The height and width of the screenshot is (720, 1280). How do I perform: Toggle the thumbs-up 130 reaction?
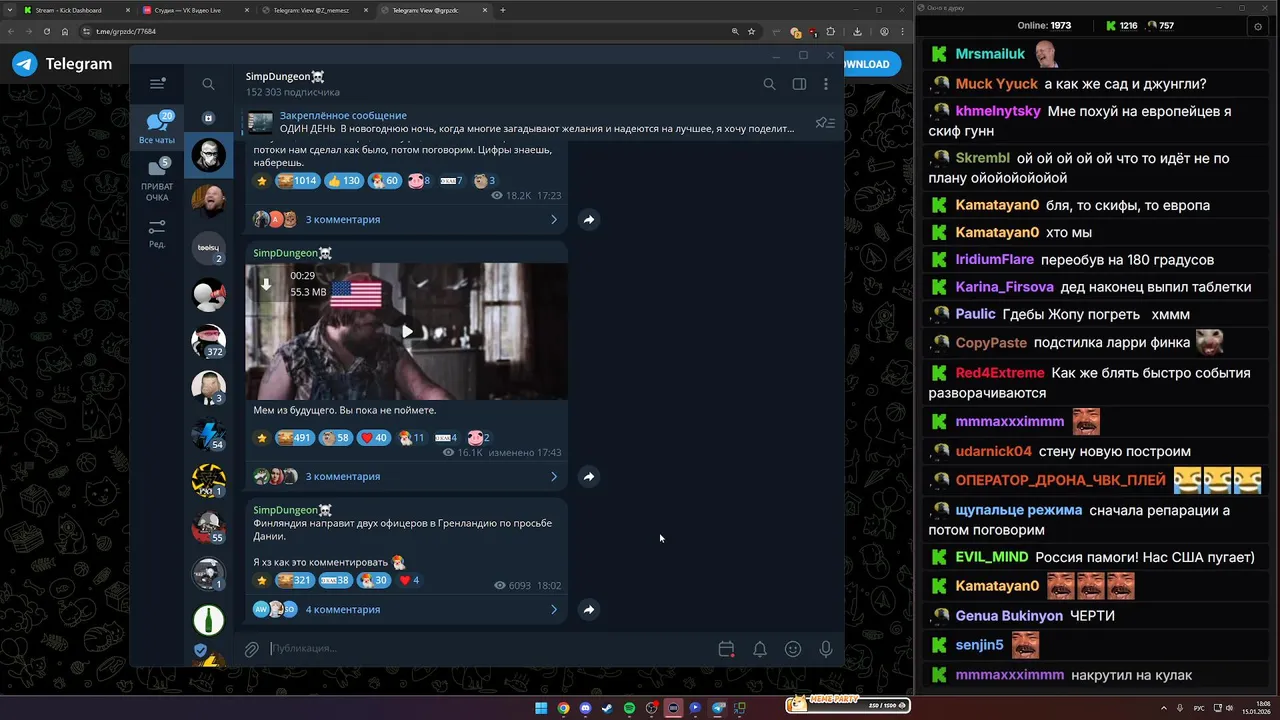pos(343,181)
